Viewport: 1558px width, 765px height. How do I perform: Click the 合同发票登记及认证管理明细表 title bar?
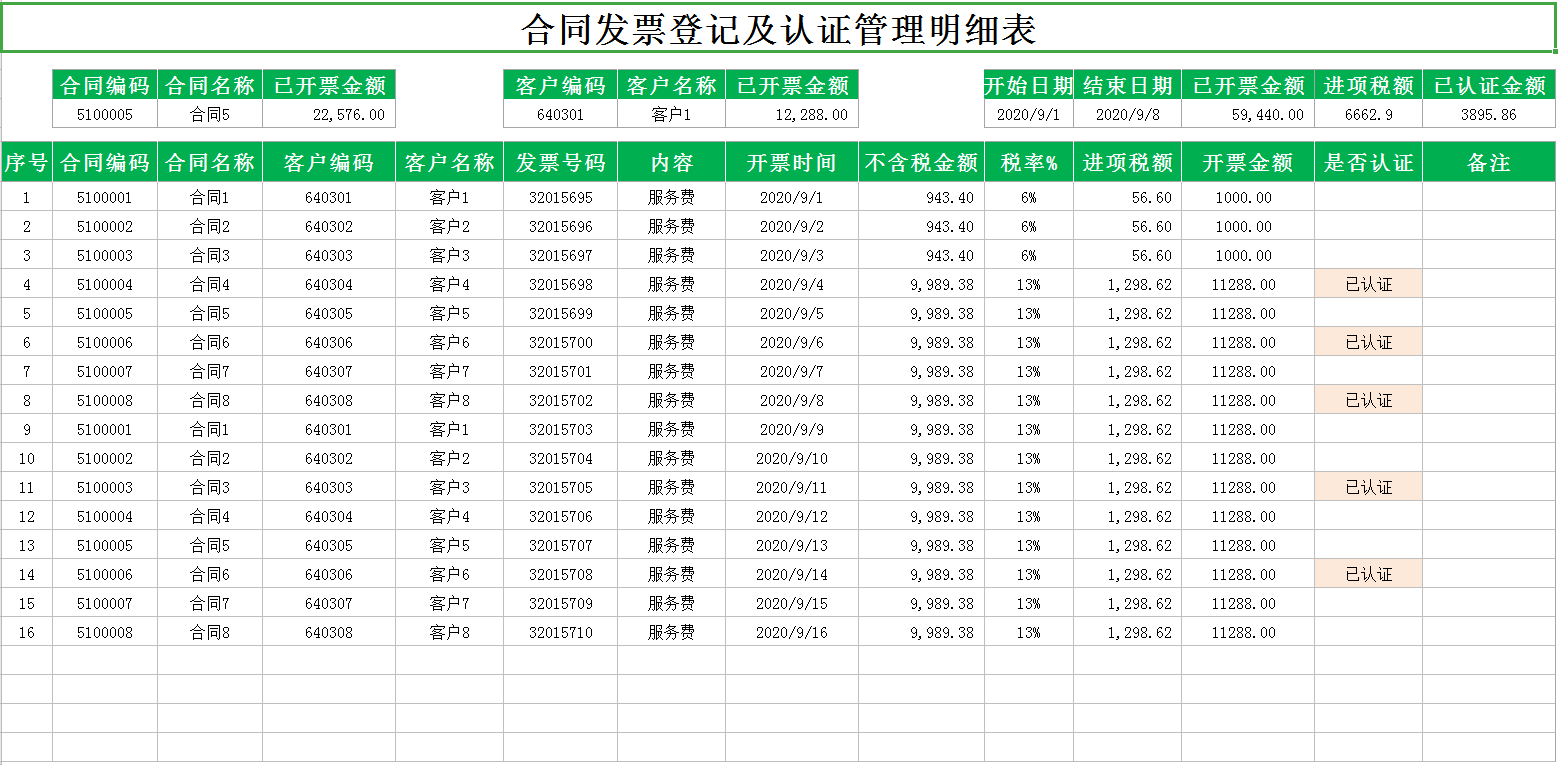click(x=779, y=22)
